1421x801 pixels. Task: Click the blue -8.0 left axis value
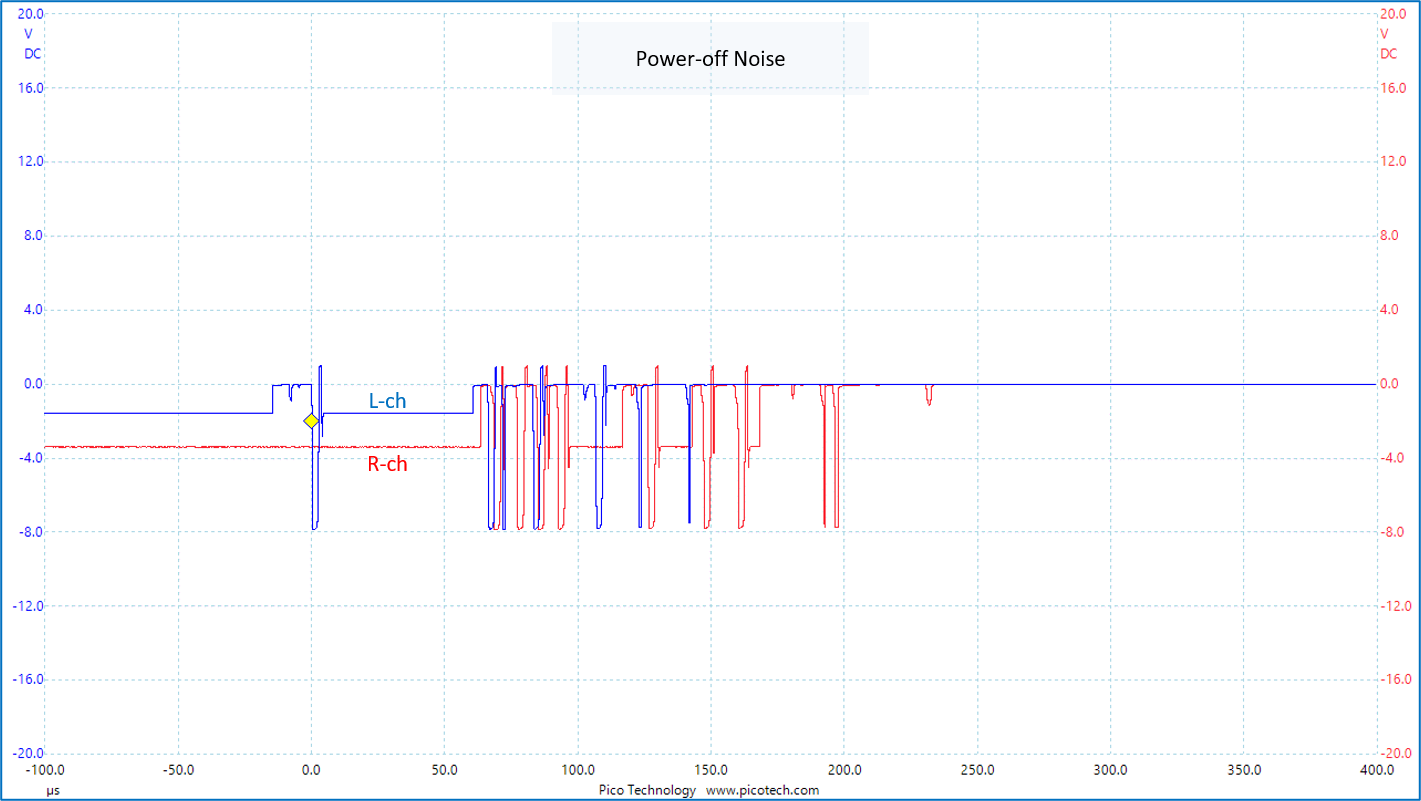click(31, 532)
